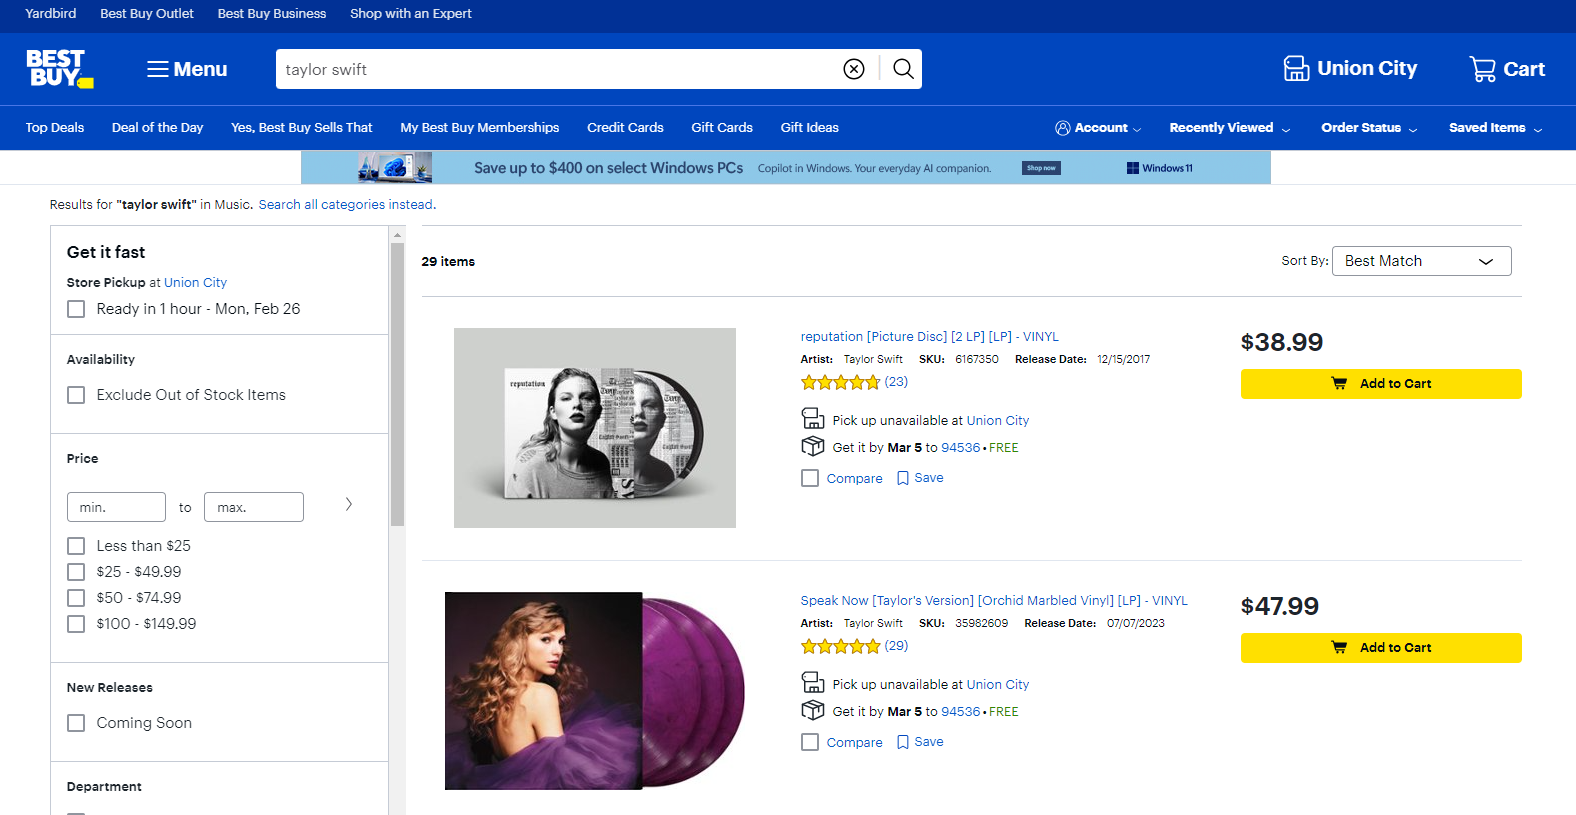Enable Exclude Out of Stock Items
Screen dimensions: 1576x815
click(x=76, y=395)
